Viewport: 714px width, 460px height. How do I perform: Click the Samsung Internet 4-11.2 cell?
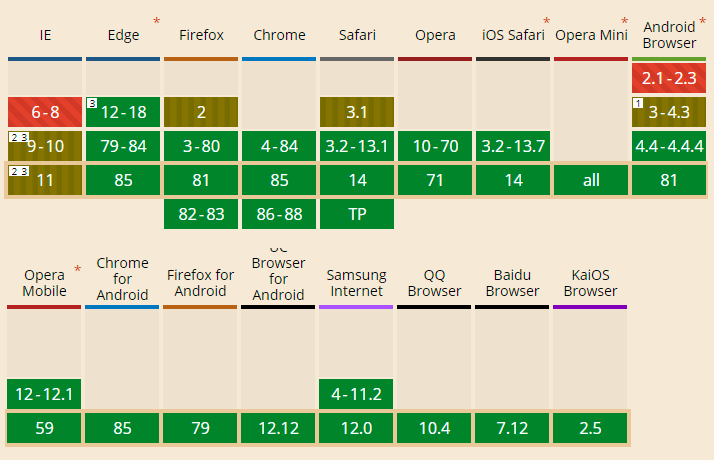356,394
